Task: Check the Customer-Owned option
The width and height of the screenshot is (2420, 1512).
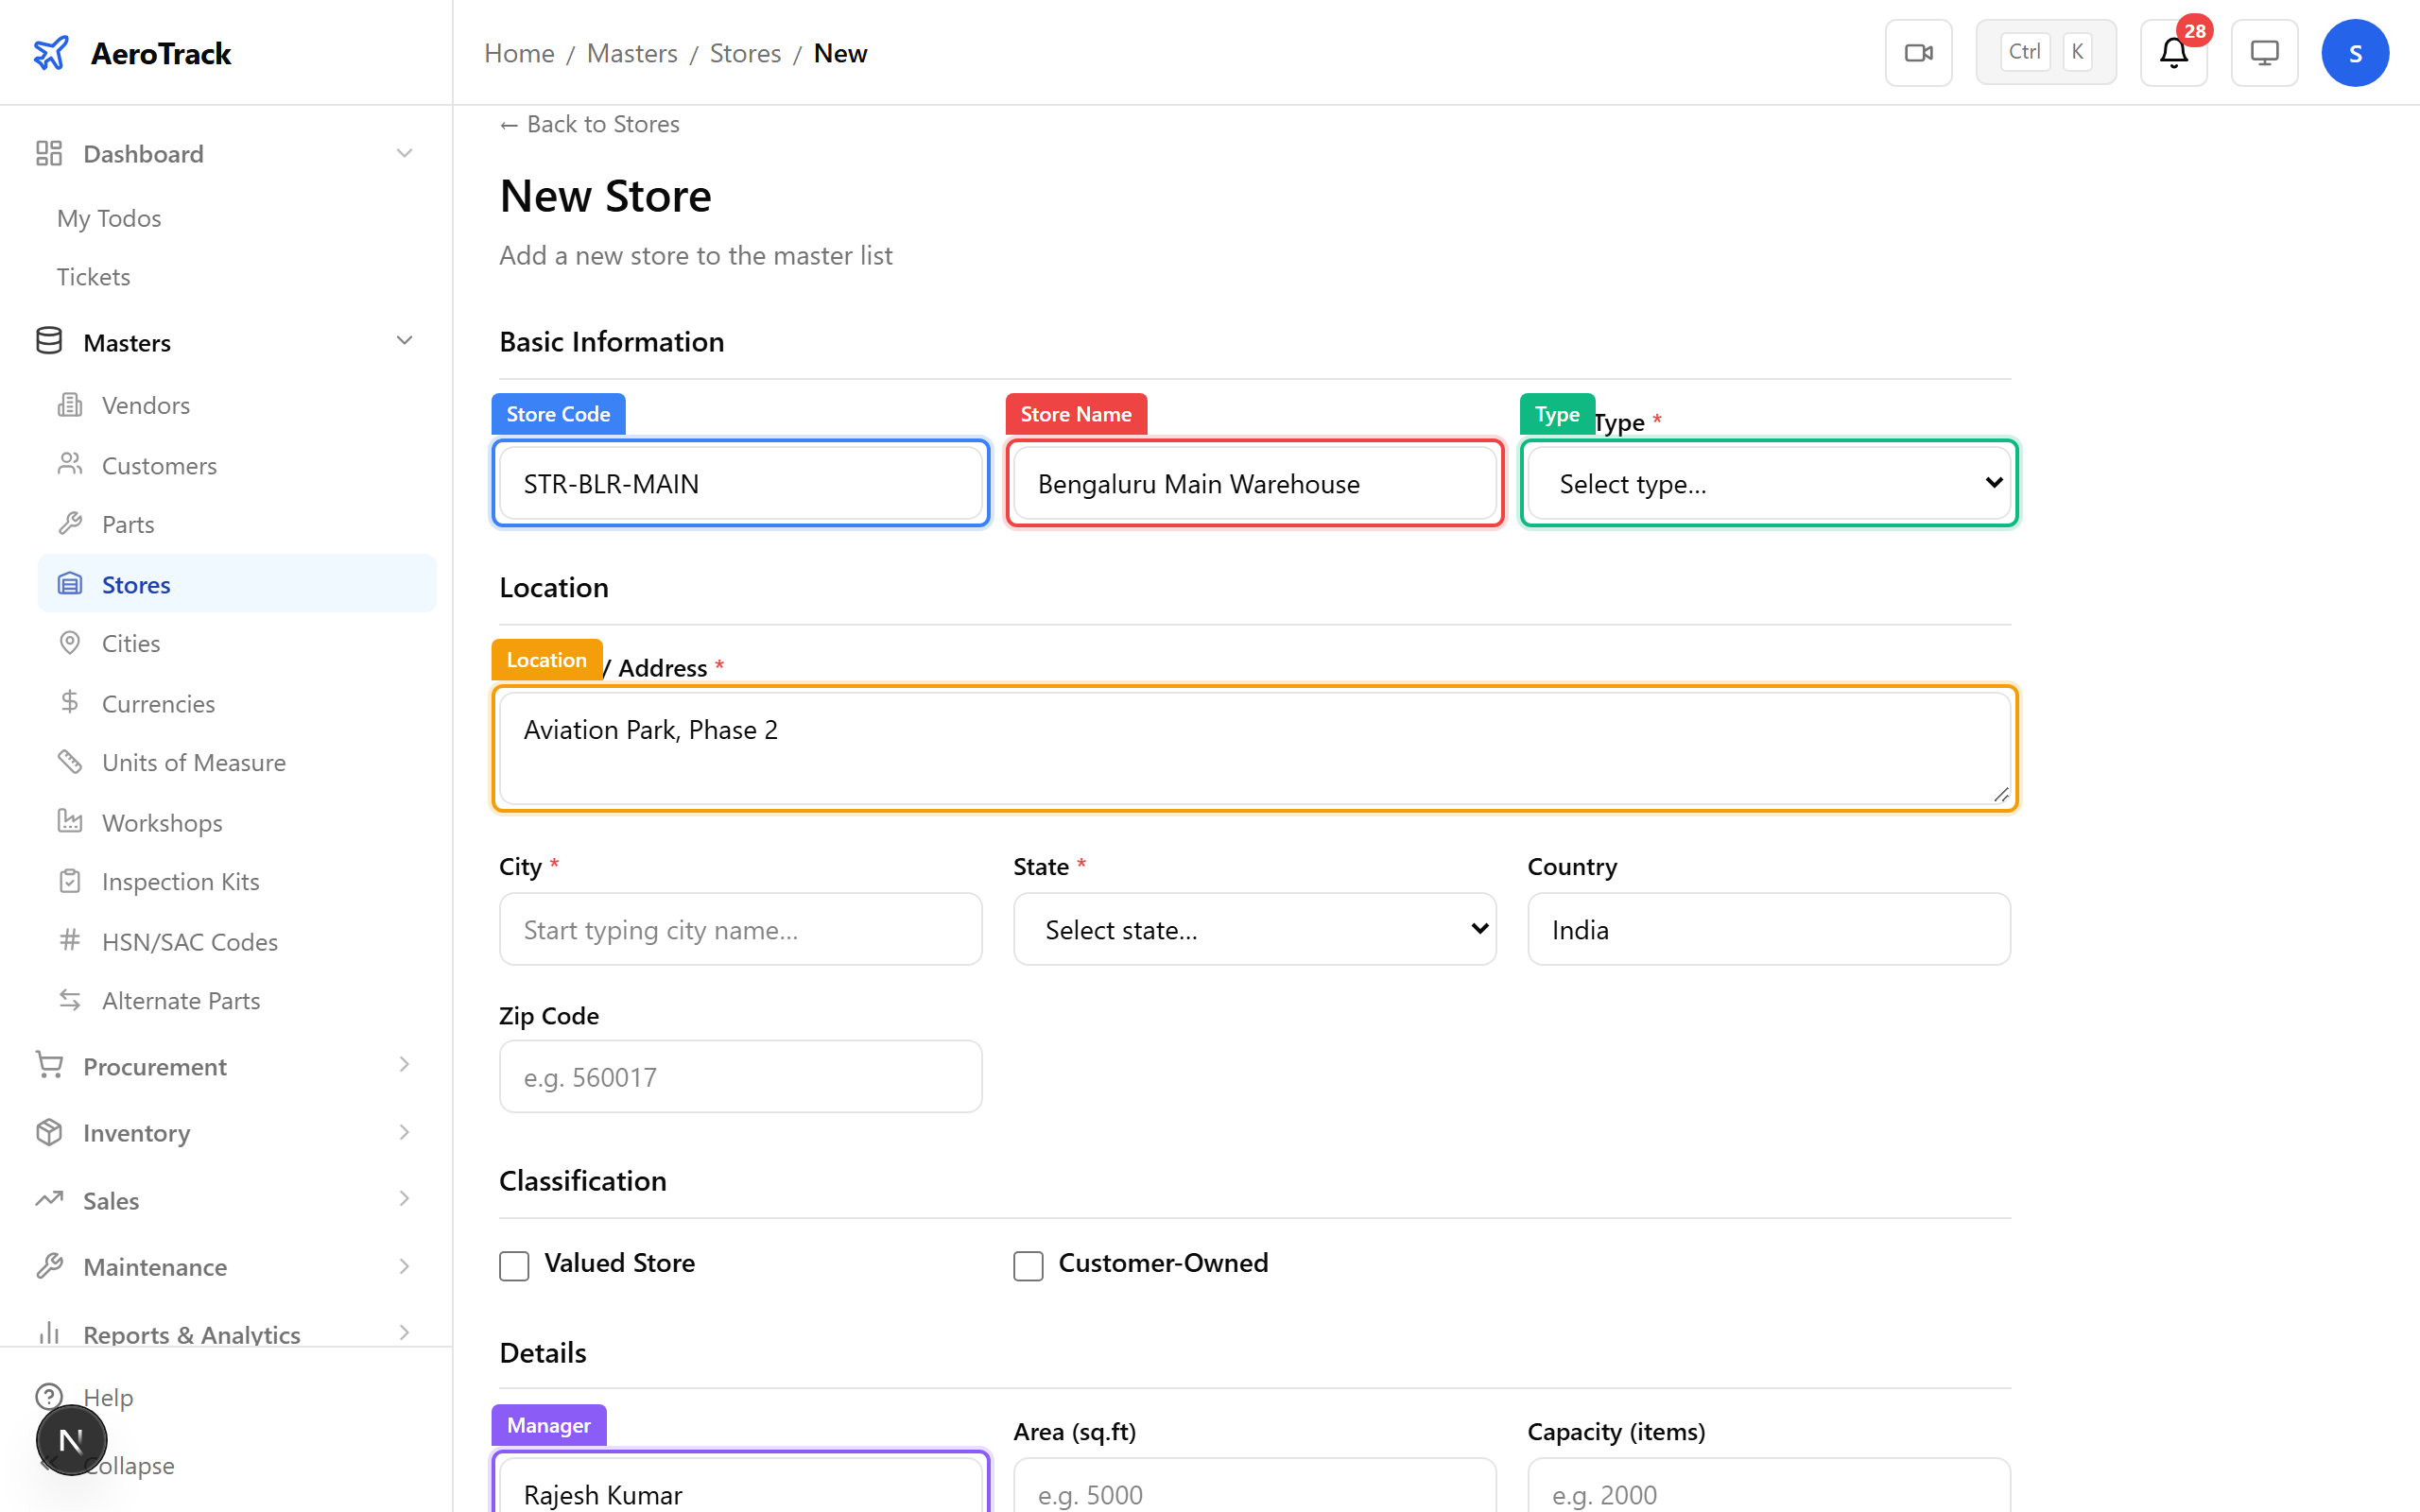Action: [1028, 1265]
